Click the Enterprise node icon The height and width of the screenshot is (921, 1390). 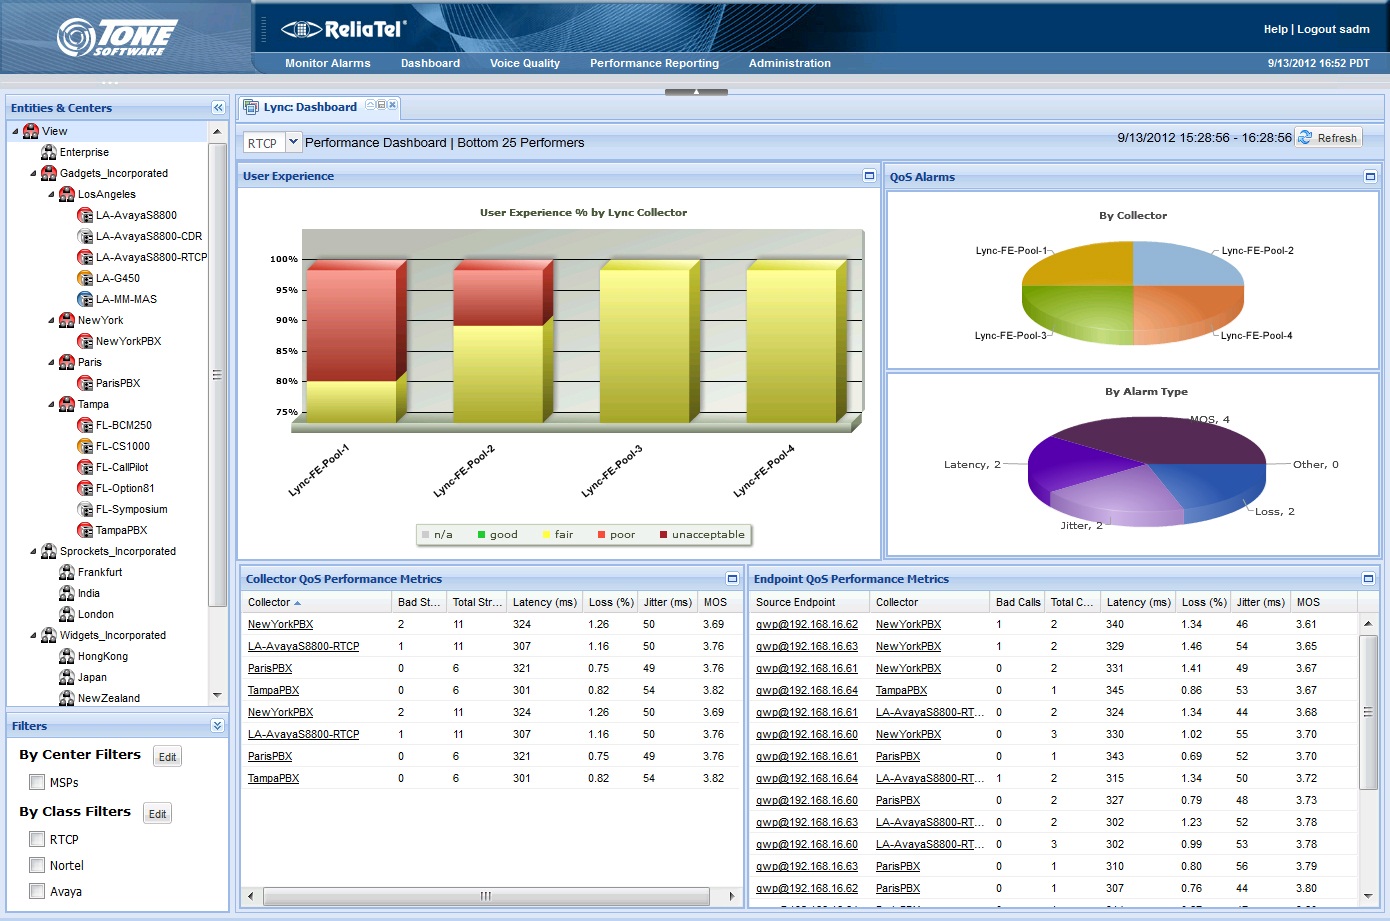pos(48,152)
